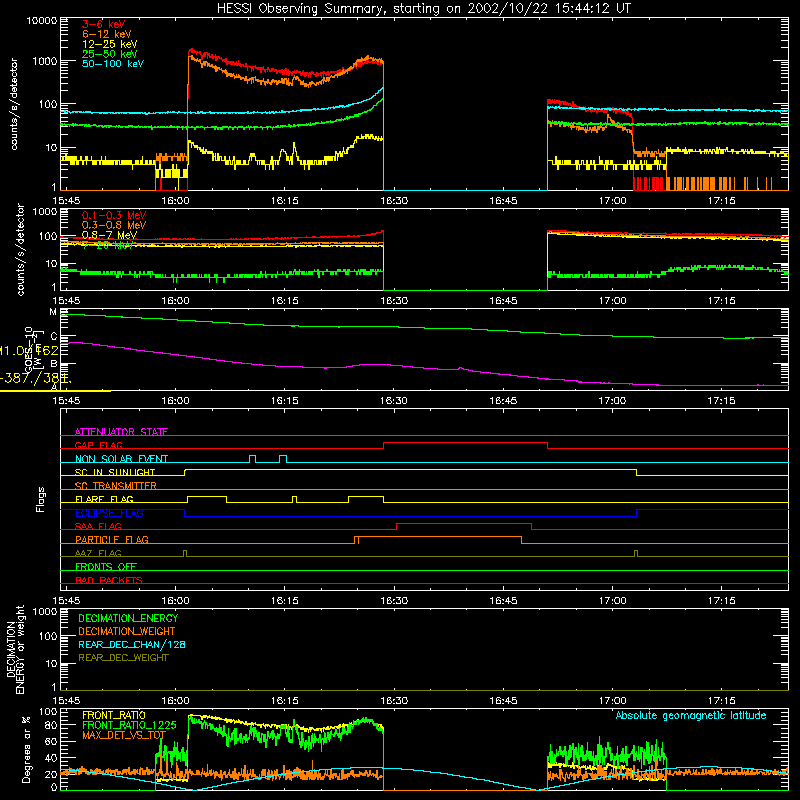800x800 pixels.
Task: Click the 10000 tick label on keV plot
Action: pos(42,21)
